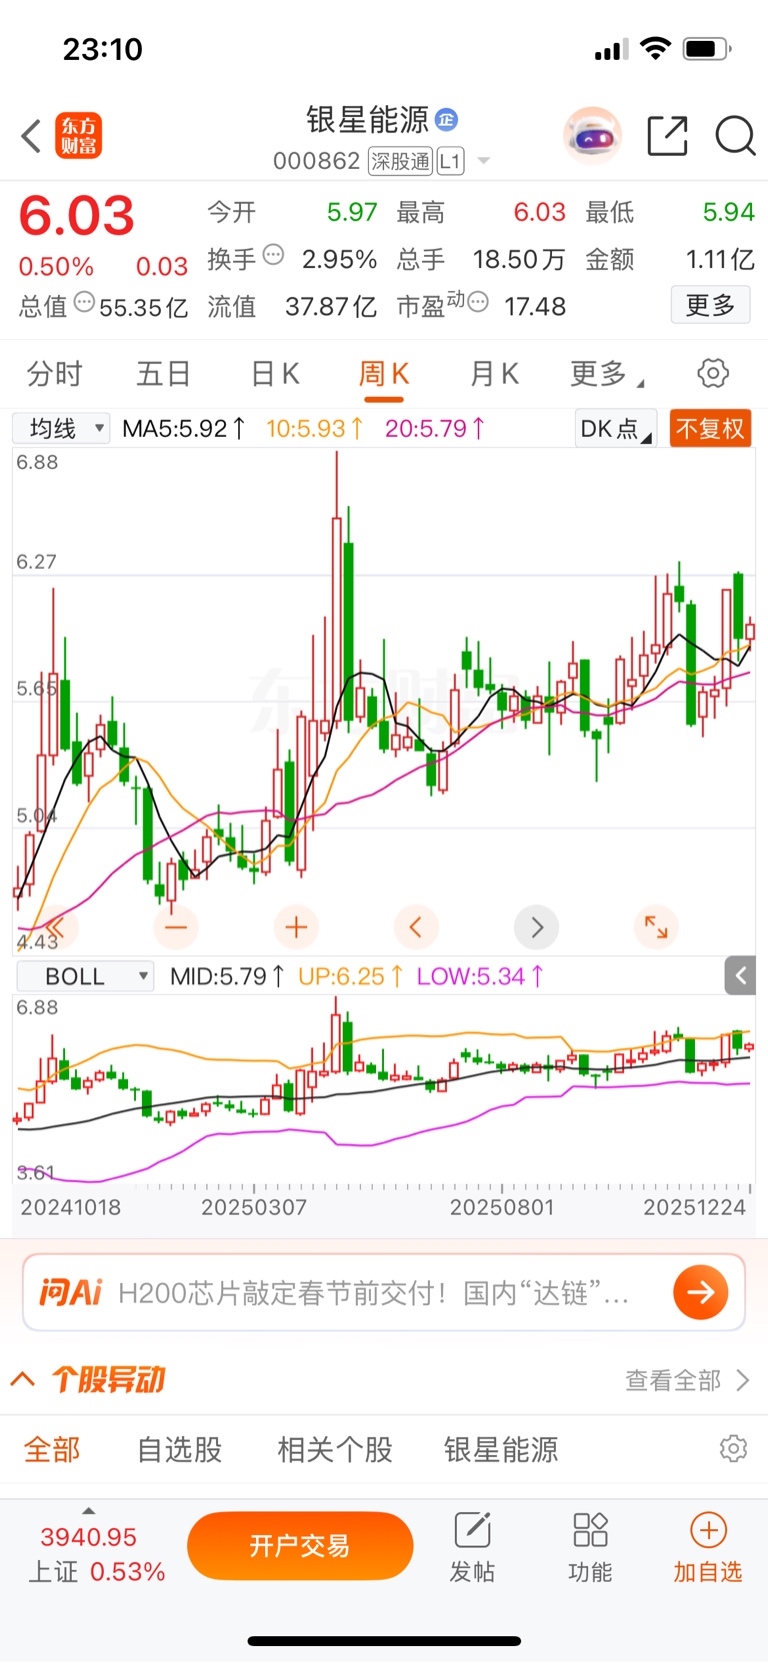The height and width of the screenshot is (1663, 768).
Task: Select the 银星能源 filter tab
Action: click(x=501, y=1449)
